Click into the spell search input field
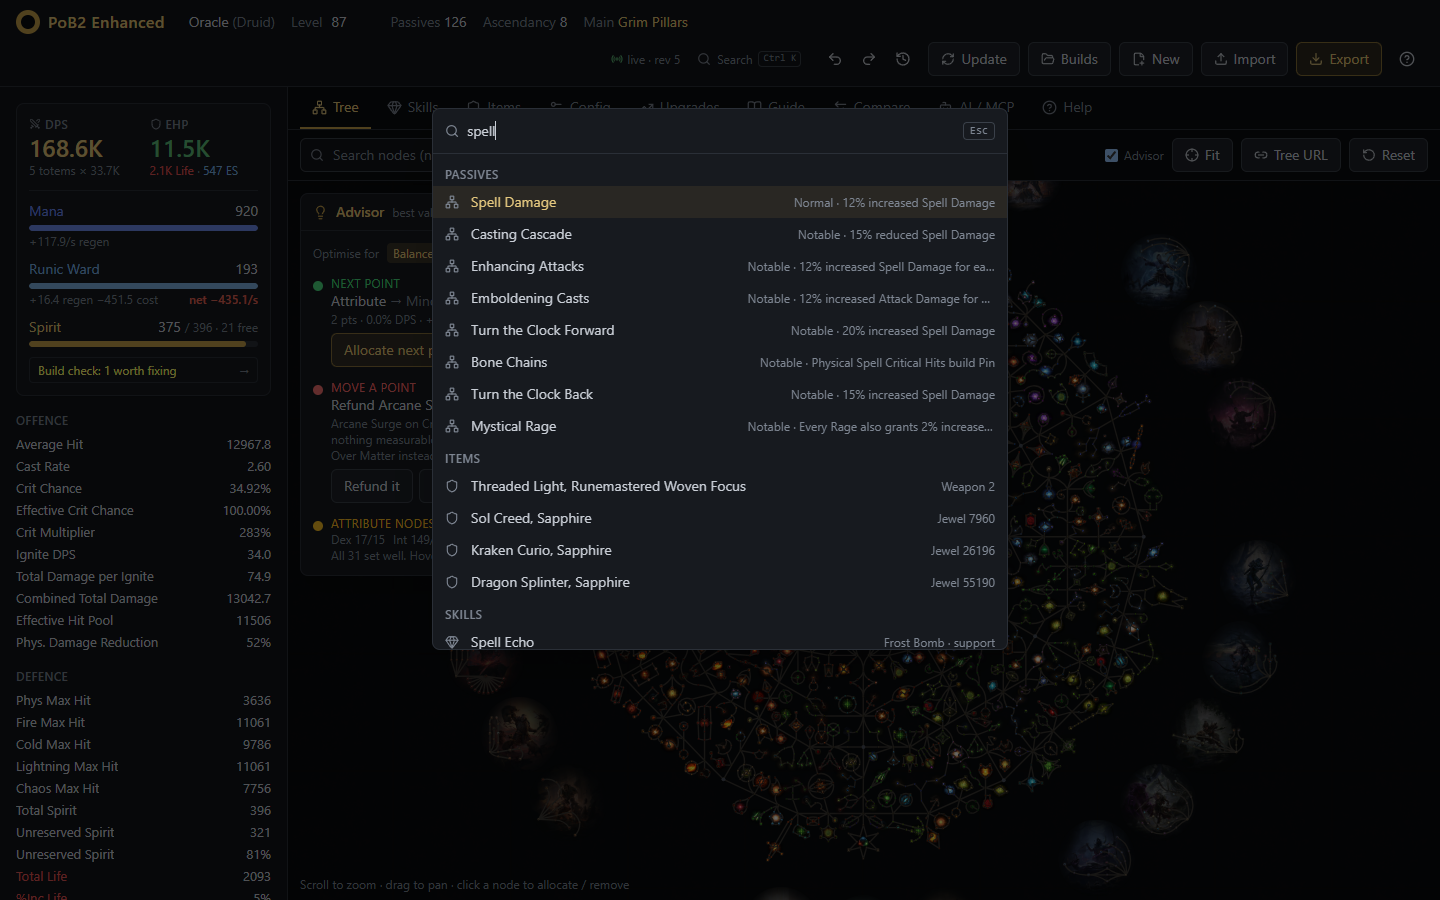The height and width of the screenshot is (900, 1440). click(710, 131)
